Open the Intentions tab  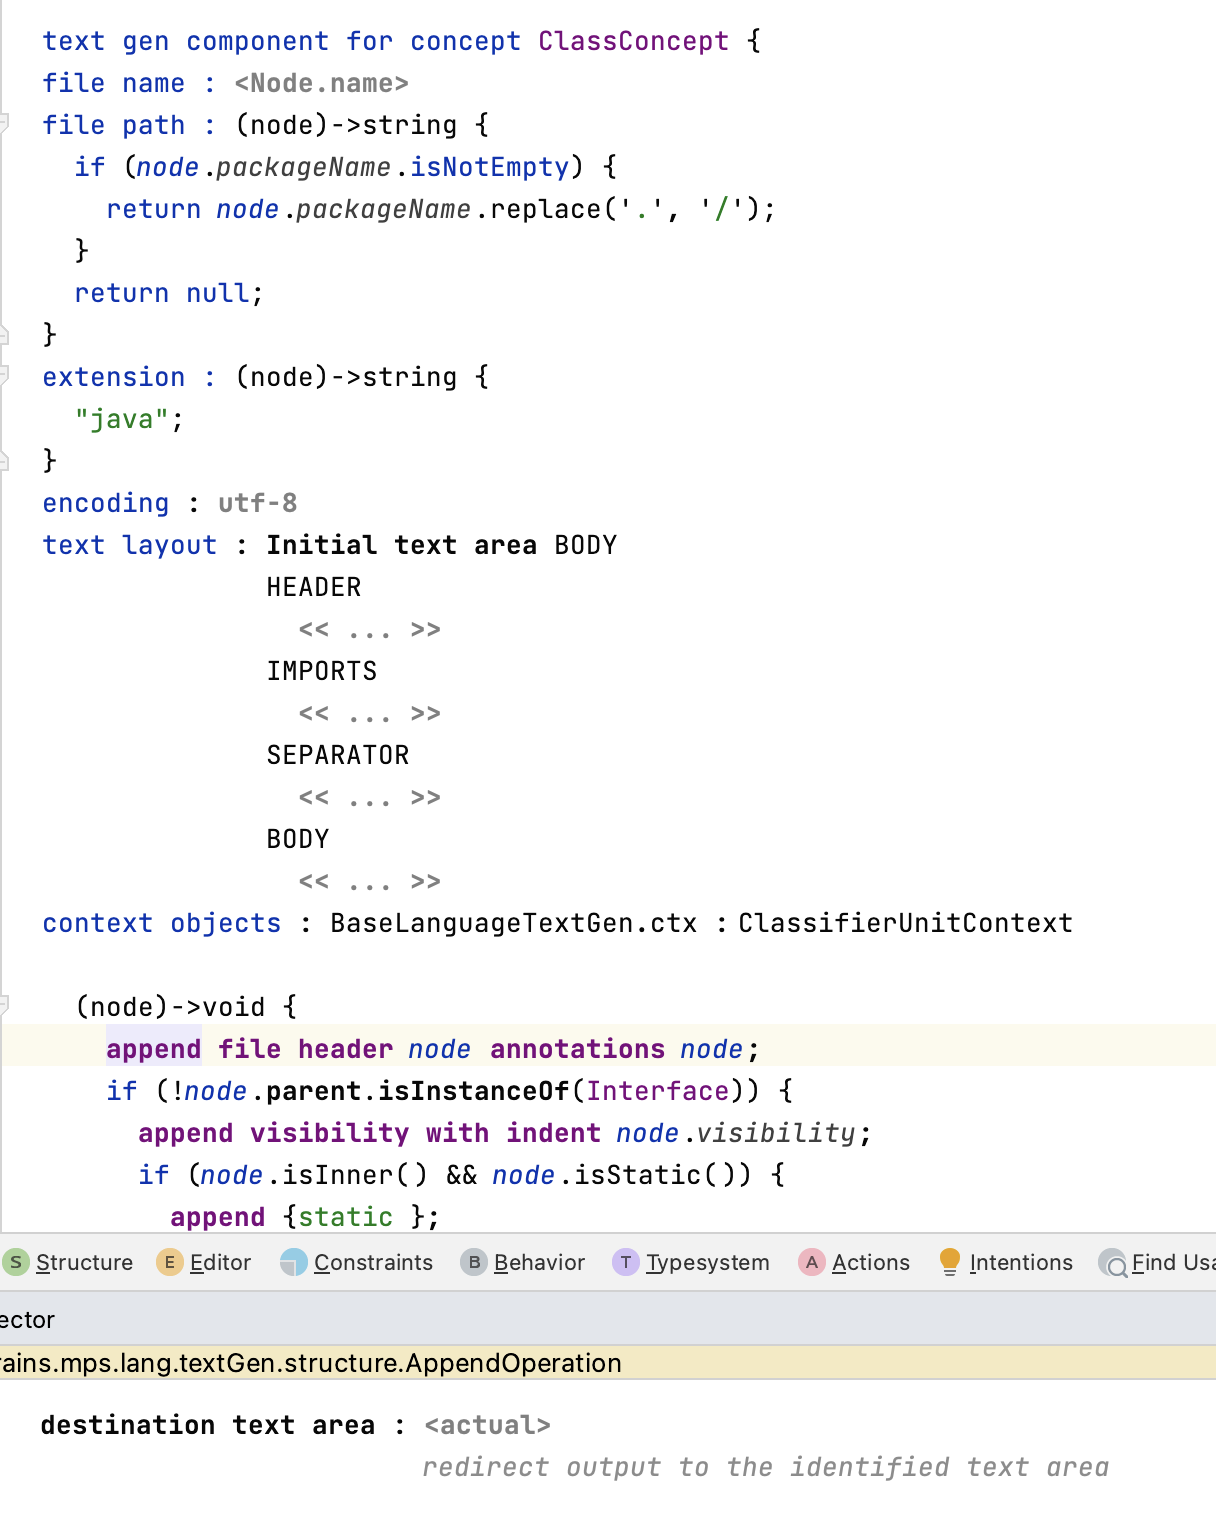point(1006,1262)
